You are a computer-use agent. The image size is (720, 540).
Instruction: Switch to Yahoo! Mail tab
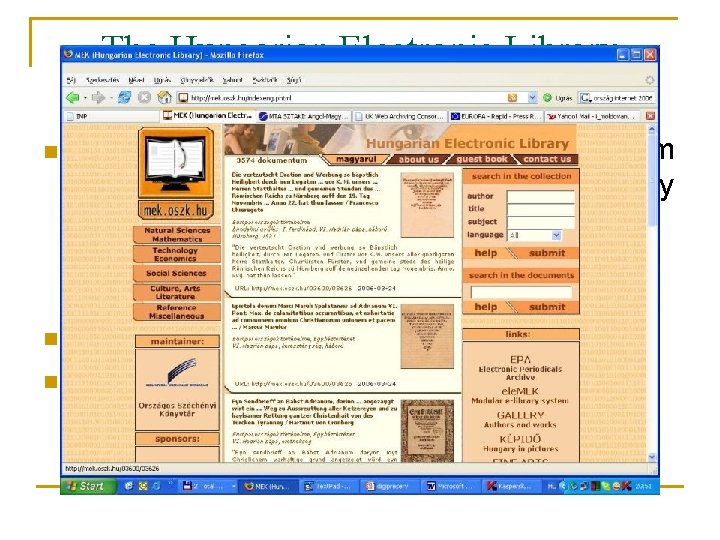click(591, 116)
